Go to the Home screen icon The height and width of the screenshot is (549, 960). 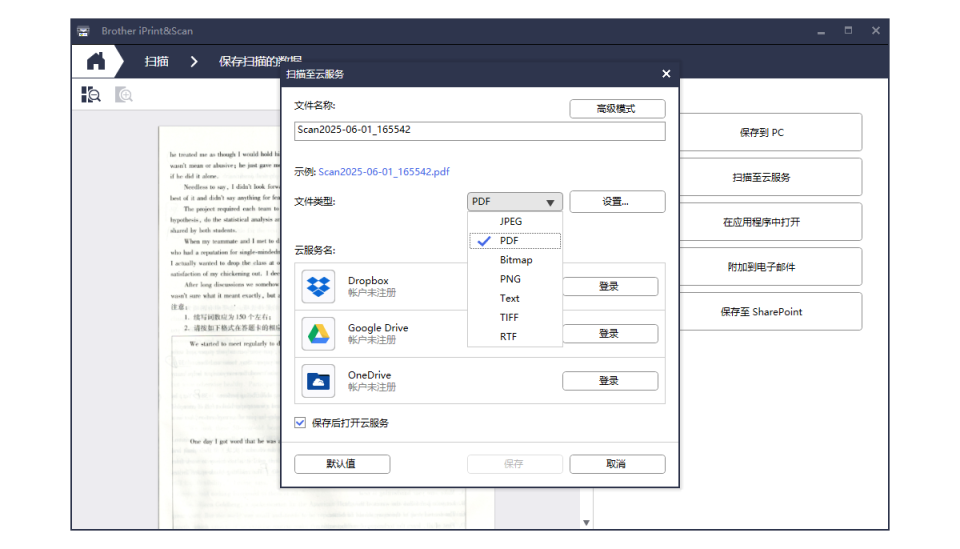tap(96, 61)
